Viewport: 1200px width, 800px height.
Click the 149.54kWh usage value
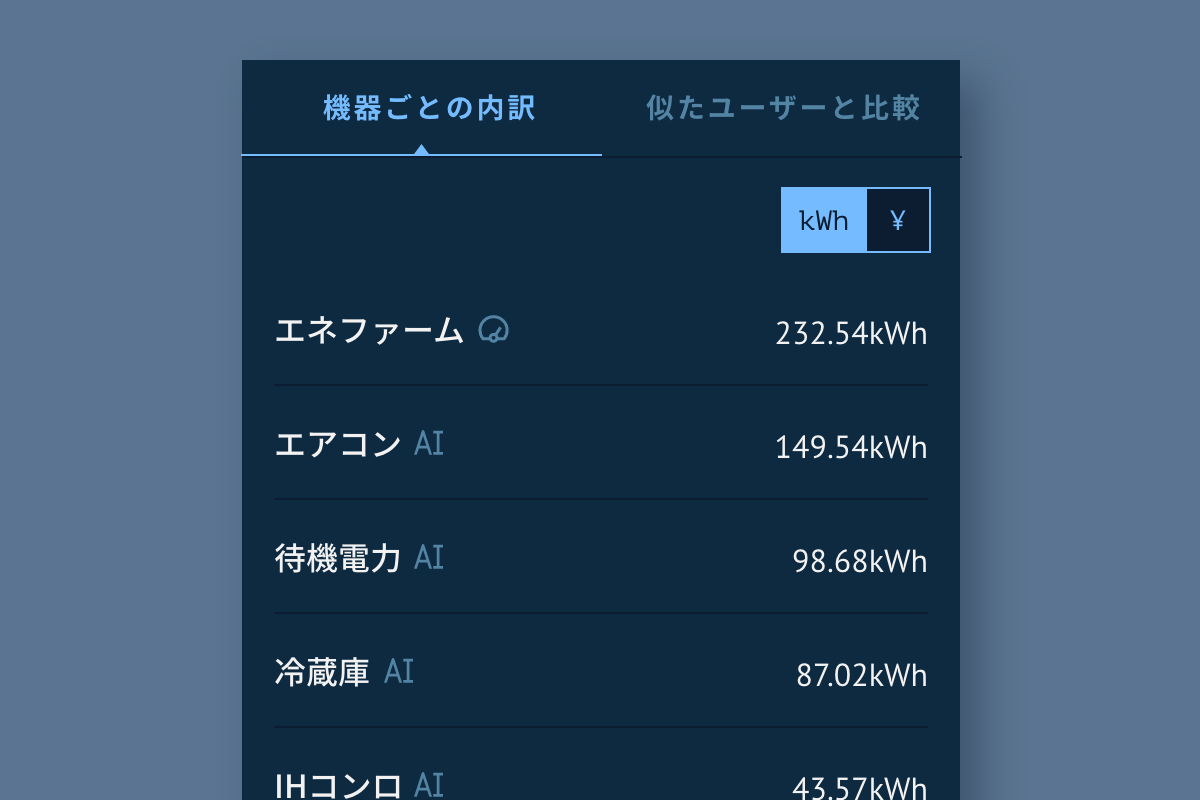tap(851, 447)
